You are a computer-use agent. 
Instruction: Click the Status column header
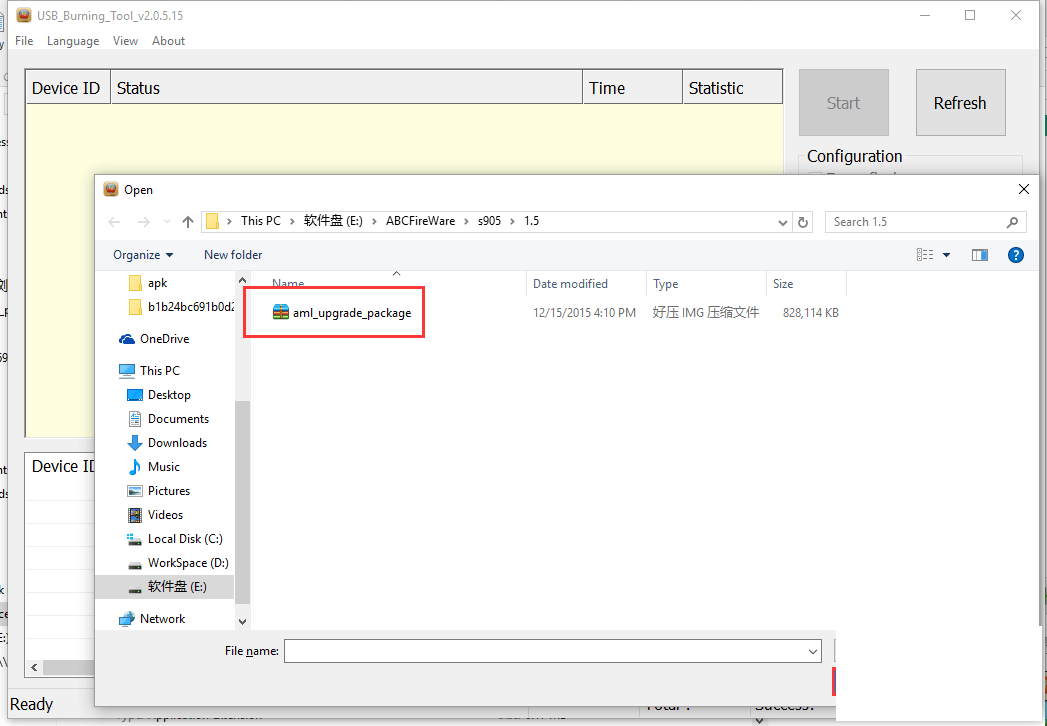point(347,88)
